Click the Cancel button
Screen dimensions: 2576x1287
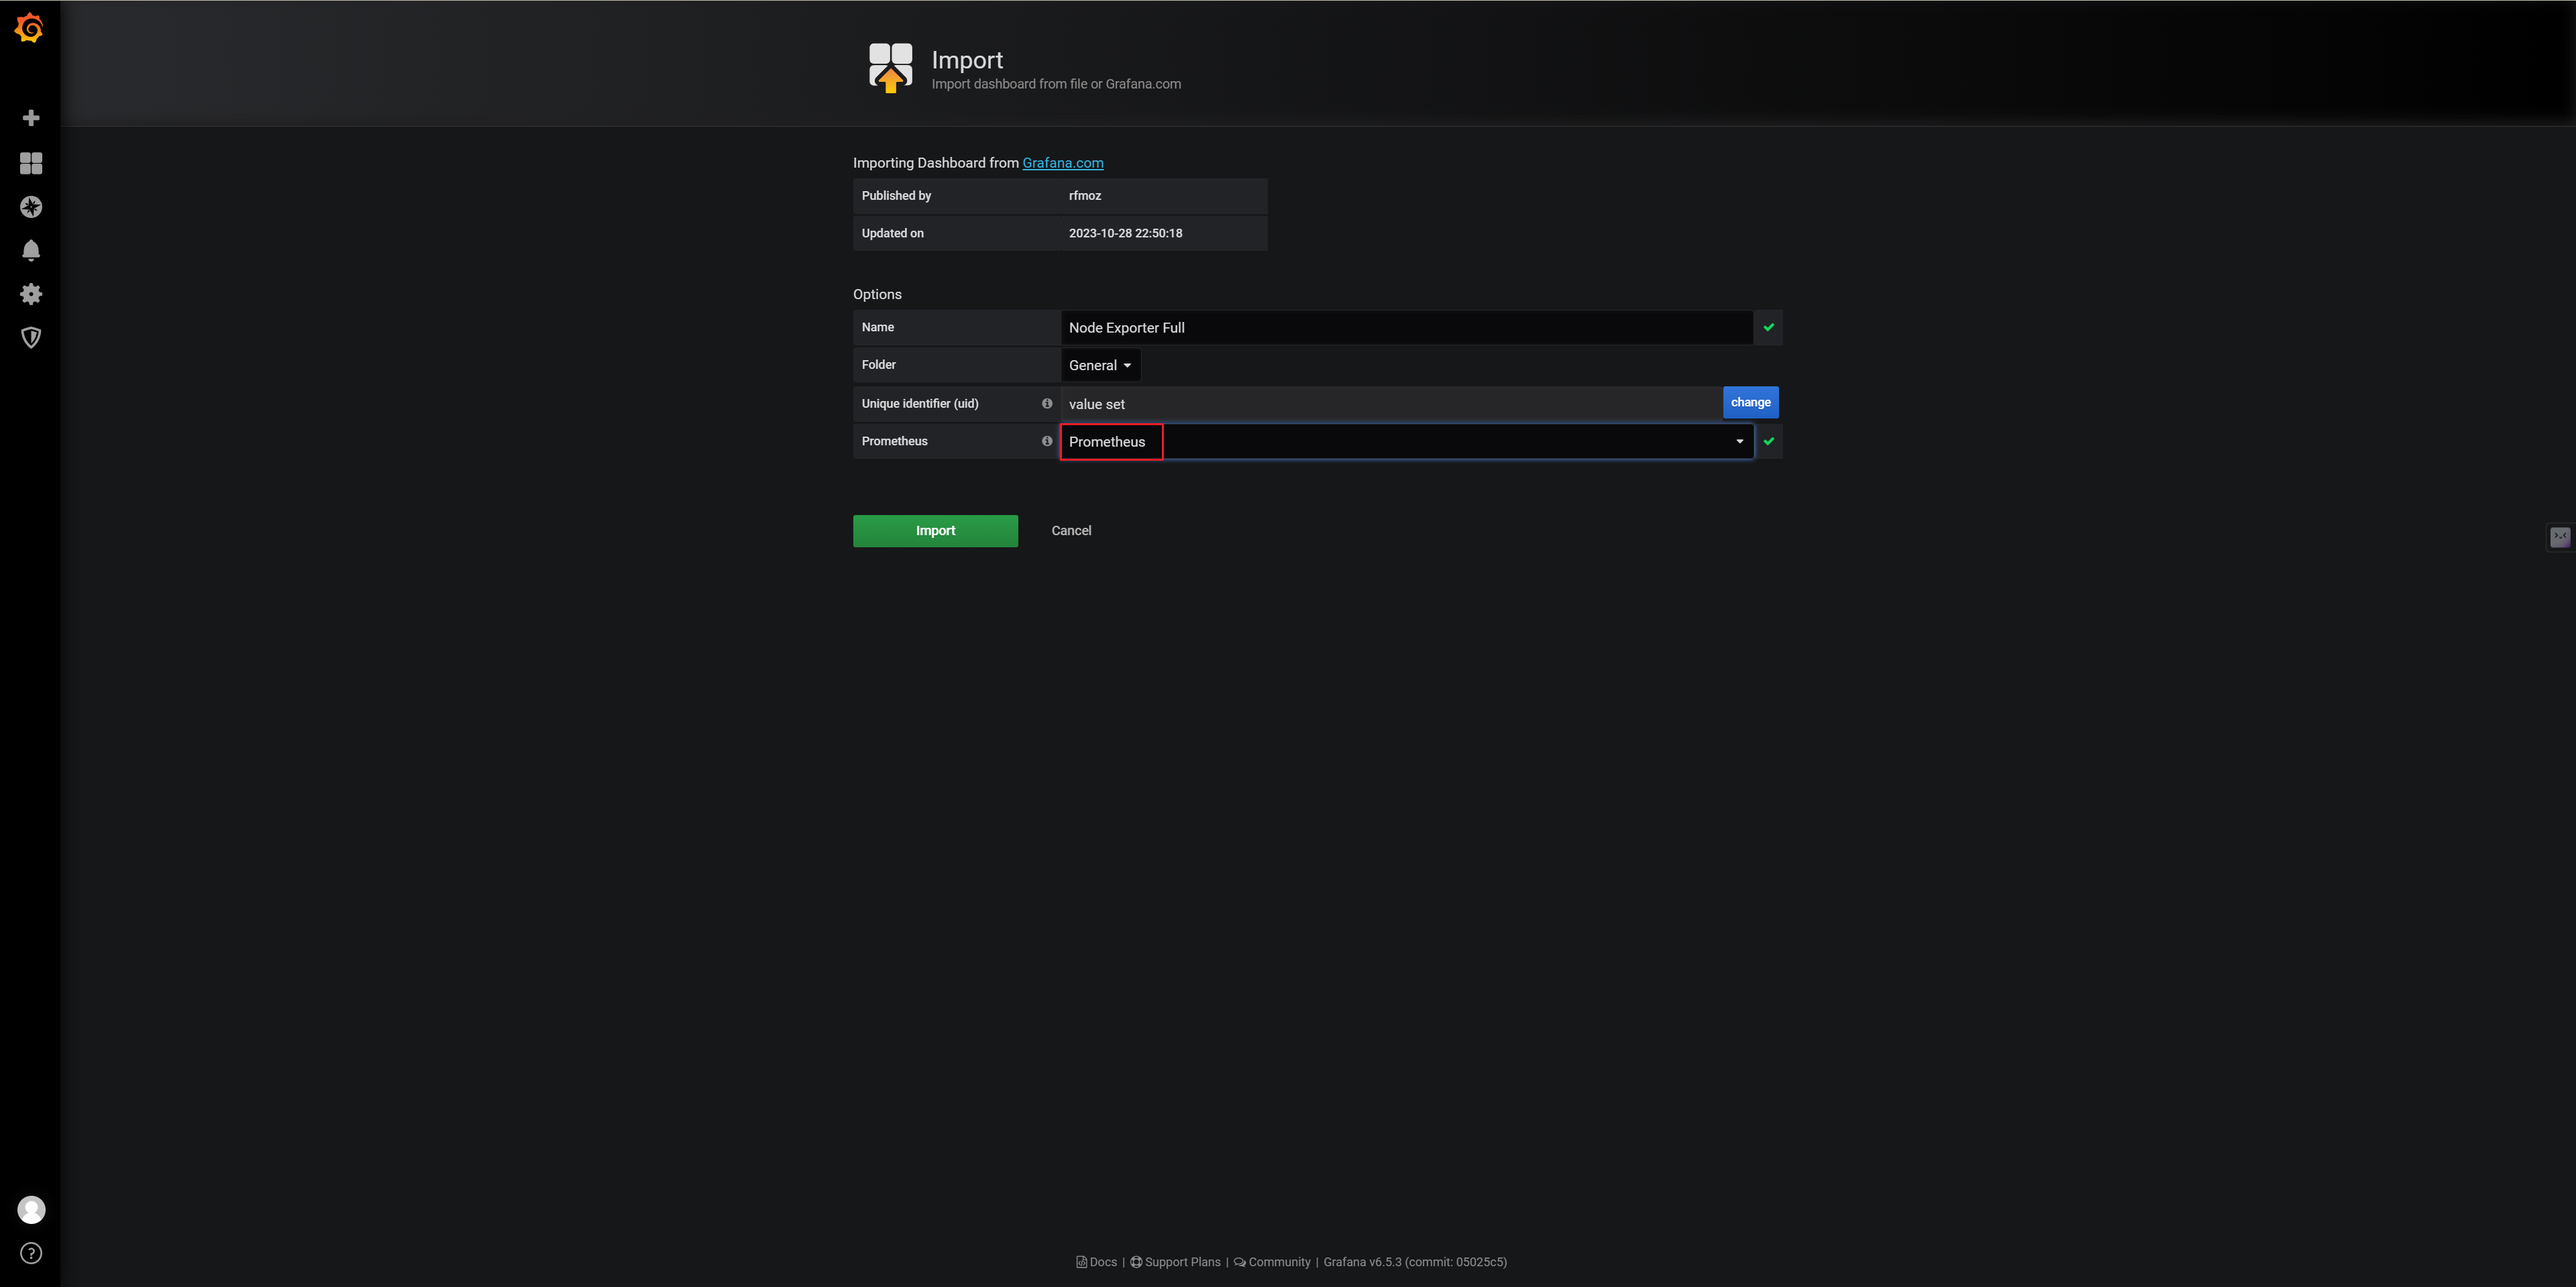[x=1071, y=531]
